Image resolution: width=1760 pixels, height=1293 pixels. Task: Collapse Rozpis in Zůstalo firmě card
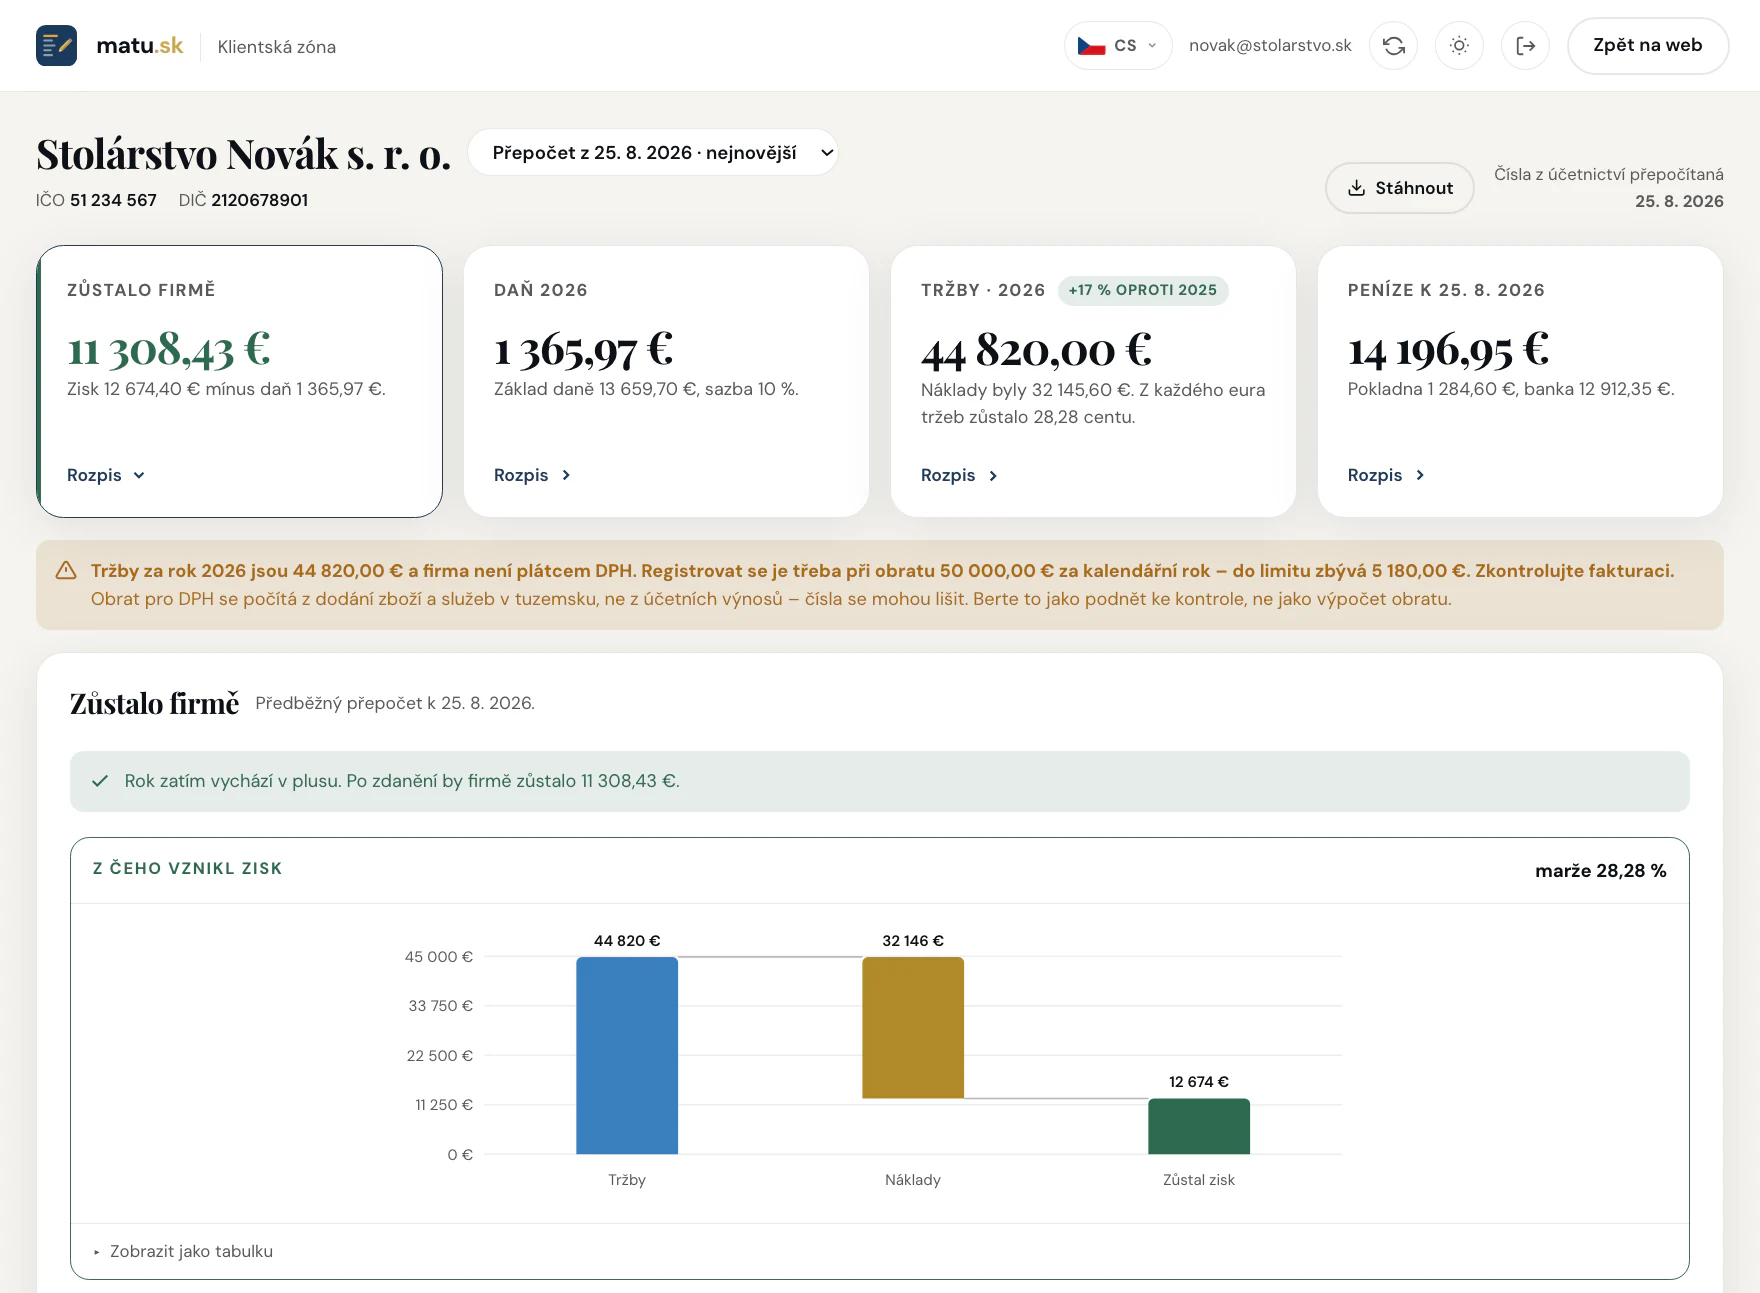pos(106,475)
